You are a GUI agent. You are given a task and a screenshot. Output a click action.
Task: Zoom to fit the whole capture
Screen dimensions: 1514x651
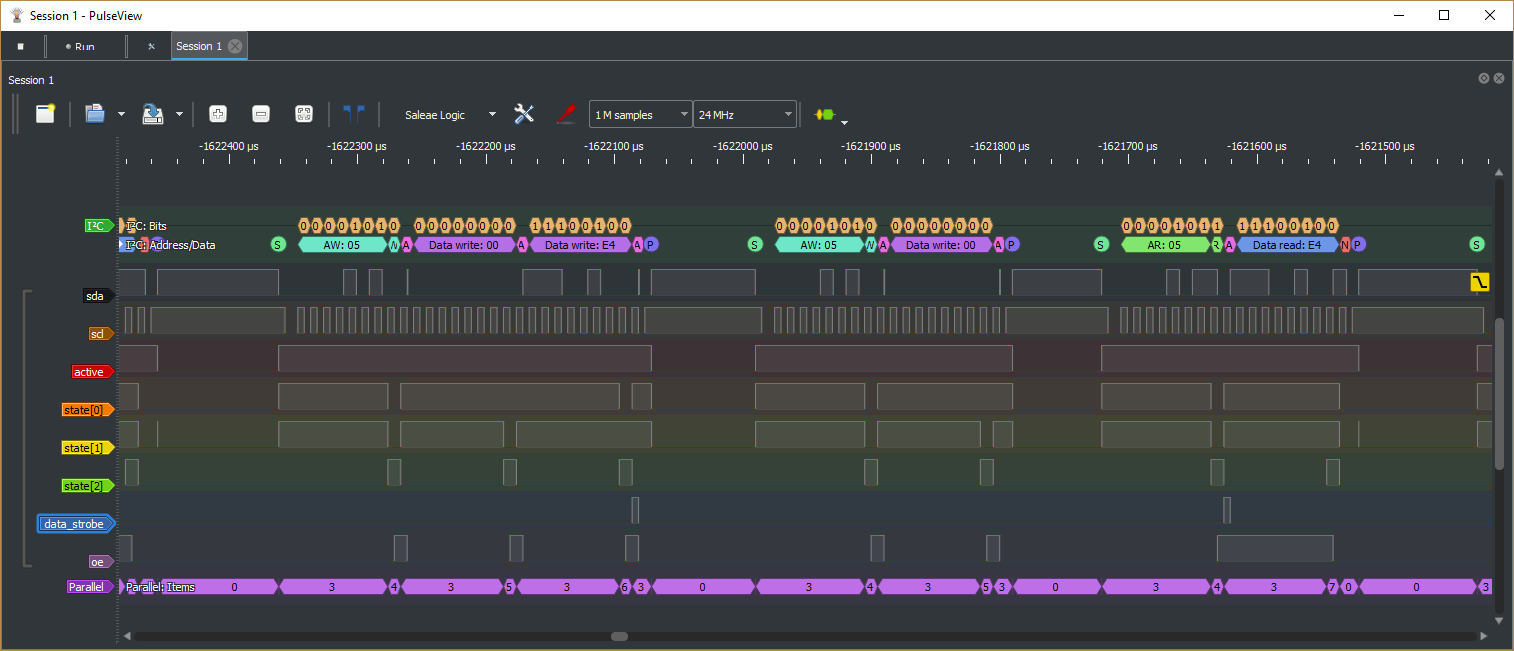(x=304, y=114)
